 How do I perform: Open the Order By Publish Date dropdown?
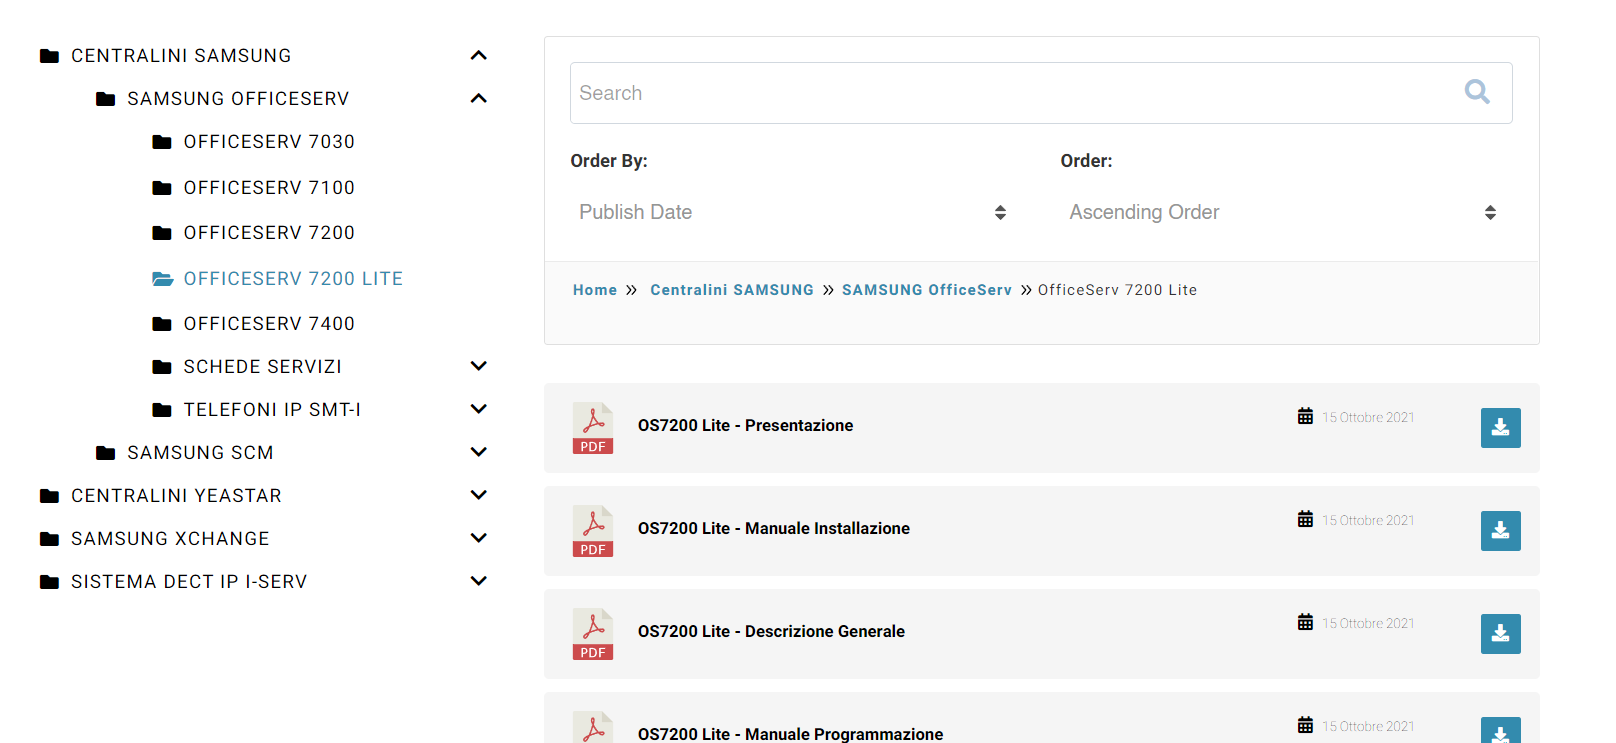[793, 212]
